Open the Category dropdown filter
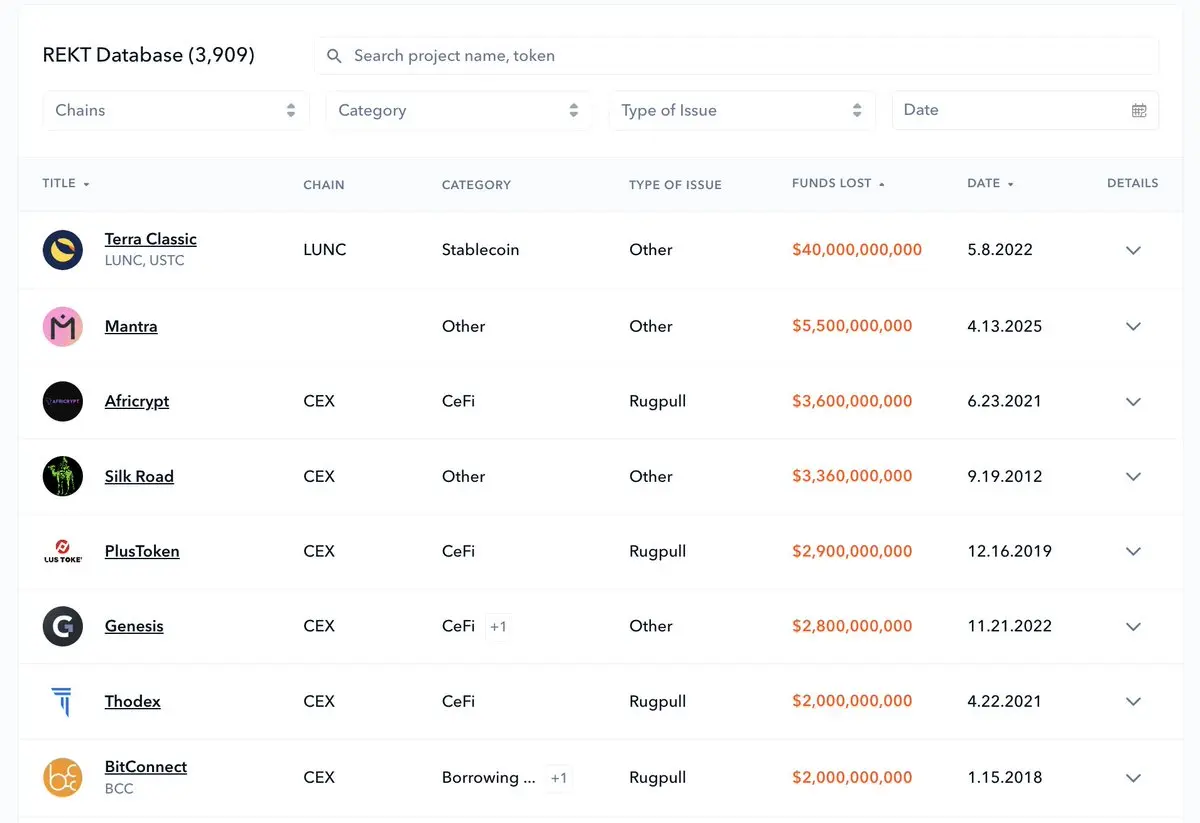This screenshot has width=1200, height=823. pos(459,110)
